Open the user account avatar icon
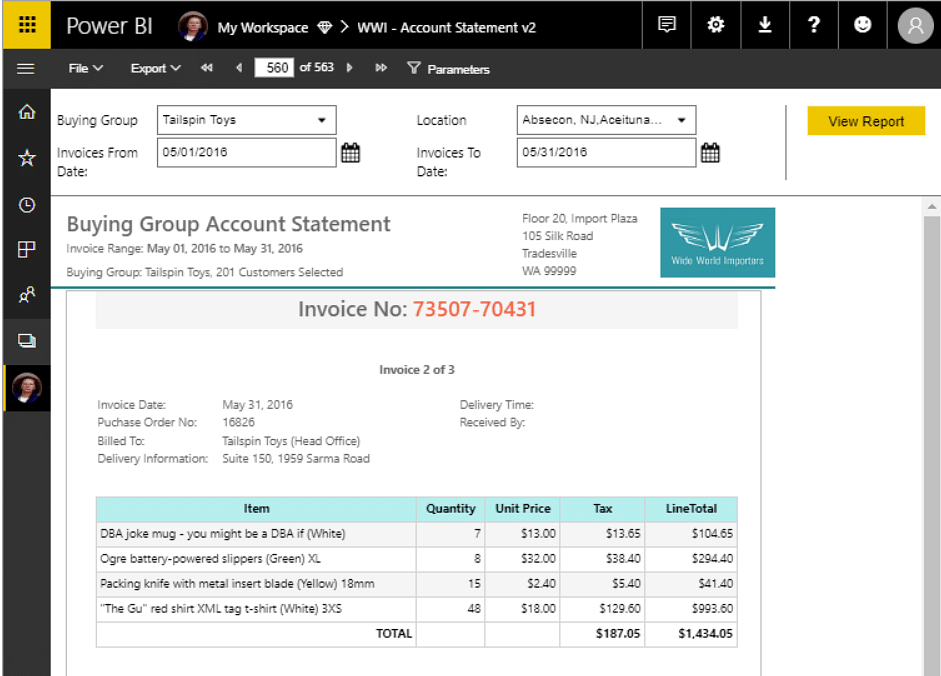This screenshot has width=941, height=676. coord(915,26)
